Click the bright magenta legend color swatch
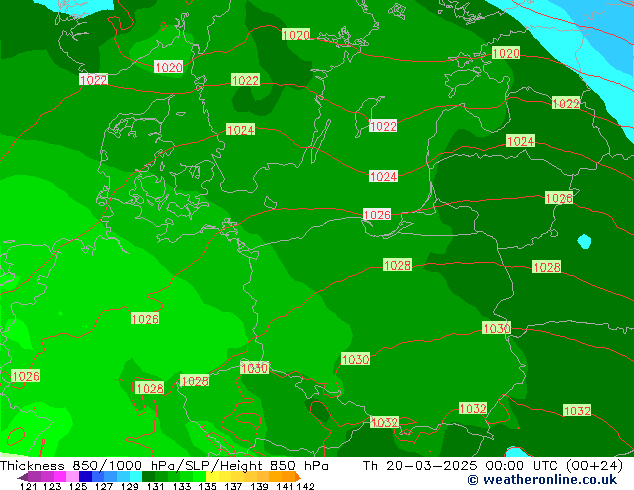 pyautogui.click(x=60, y=476)
